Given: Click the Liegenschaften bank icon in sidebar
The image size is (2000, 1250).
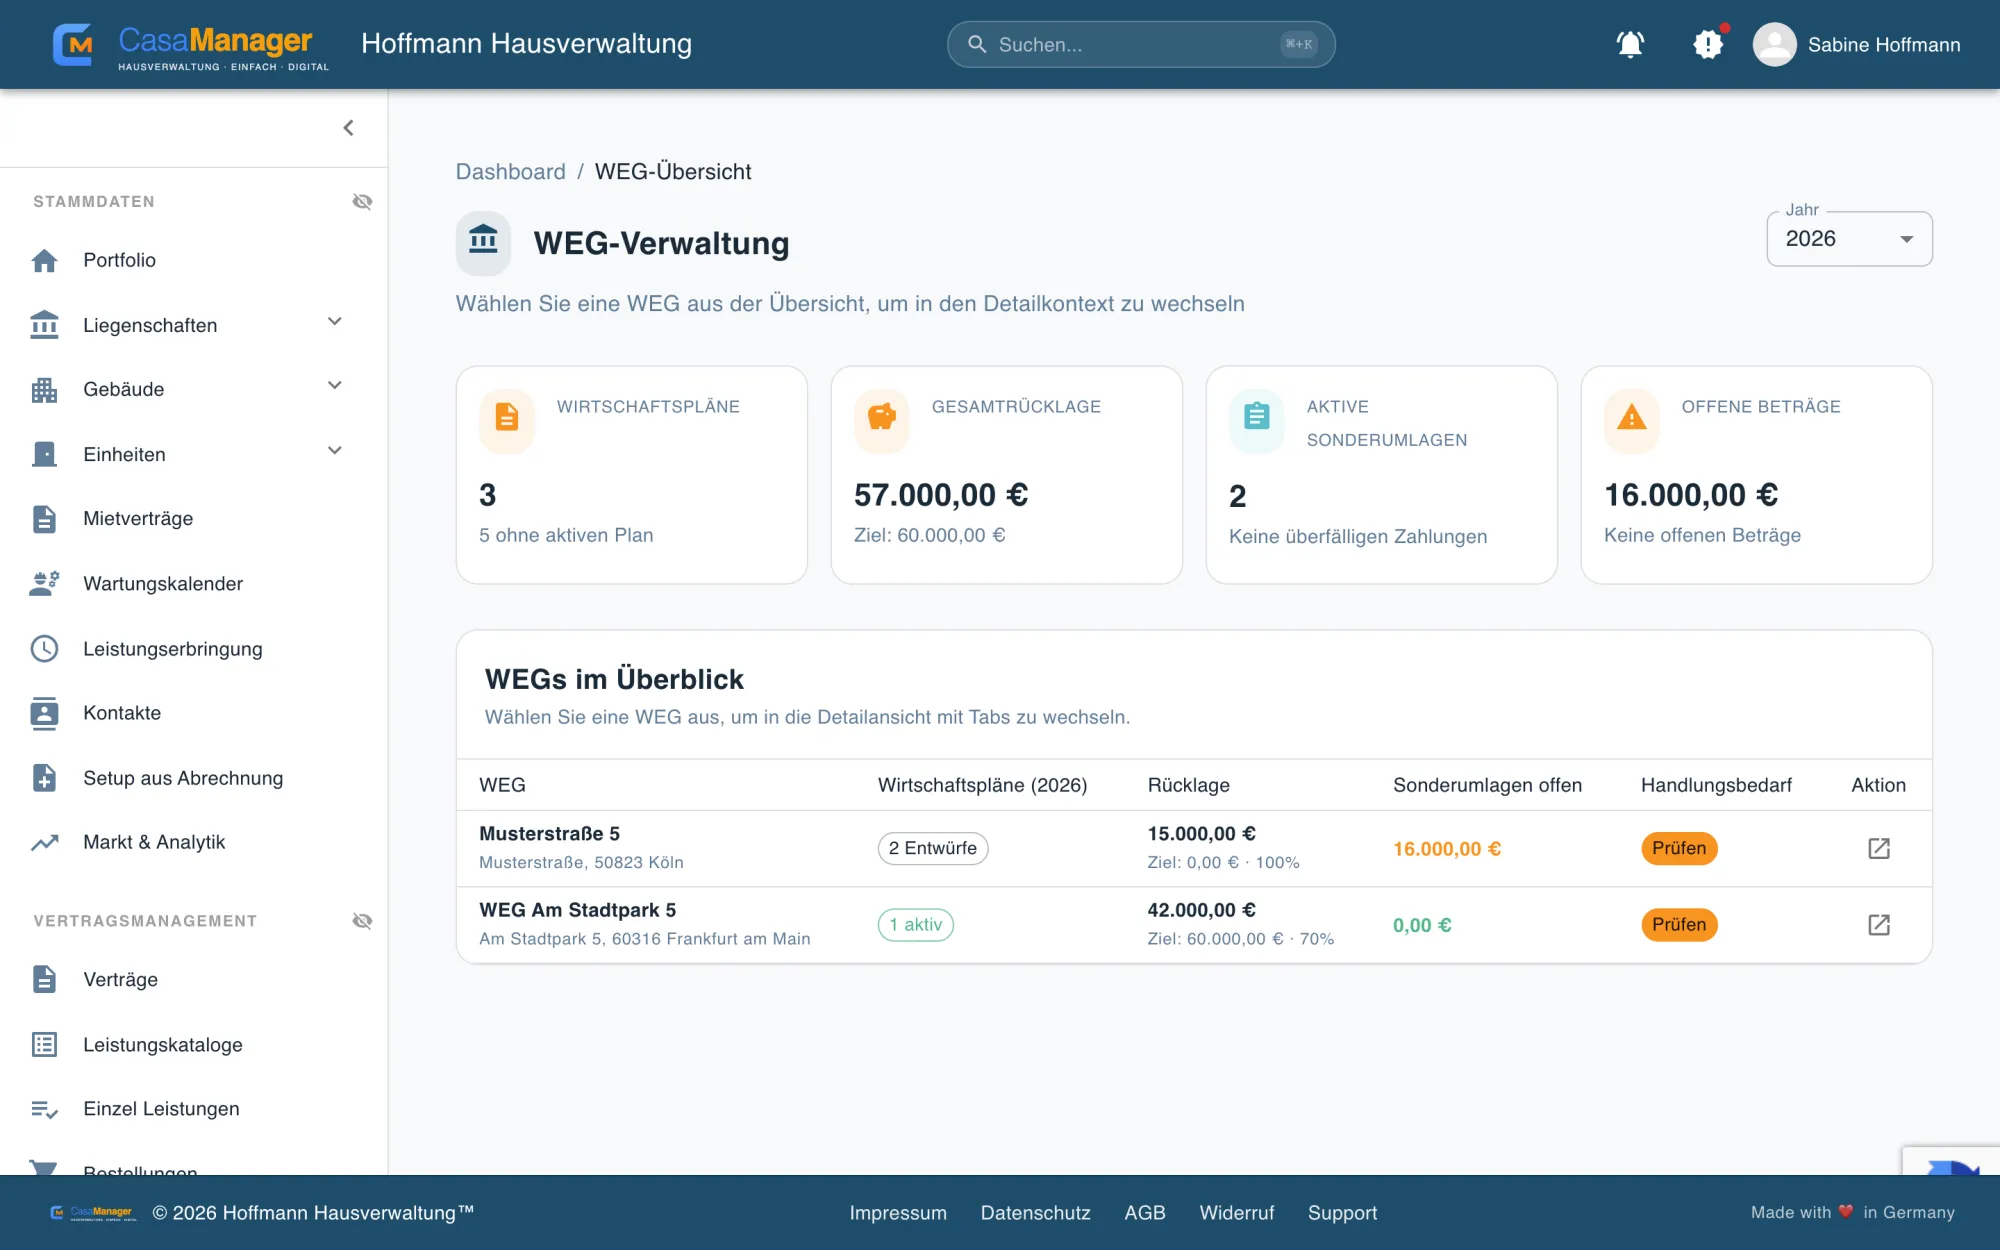Looking at the screenshot, I should point(44,325).
